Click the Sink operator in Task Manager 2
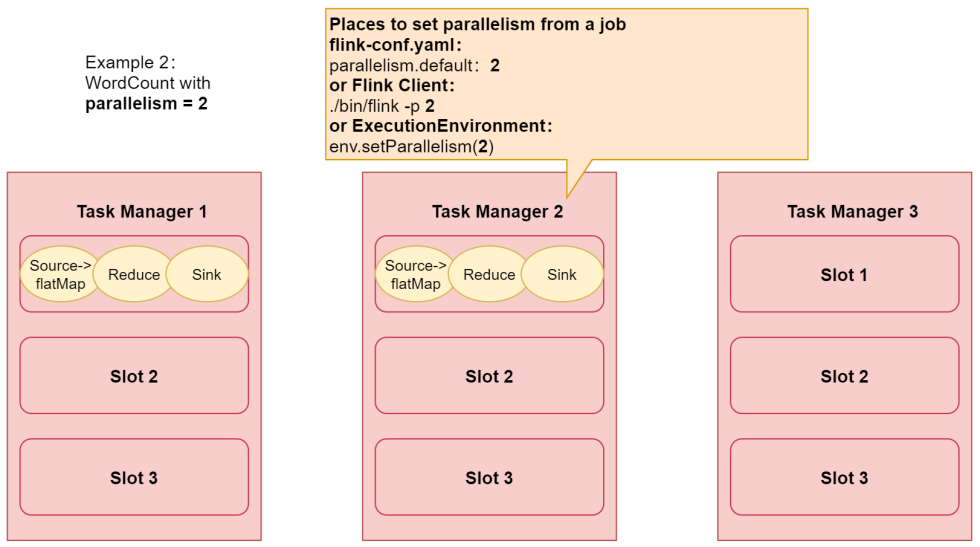The image size is (980, 547). (562, 274)
